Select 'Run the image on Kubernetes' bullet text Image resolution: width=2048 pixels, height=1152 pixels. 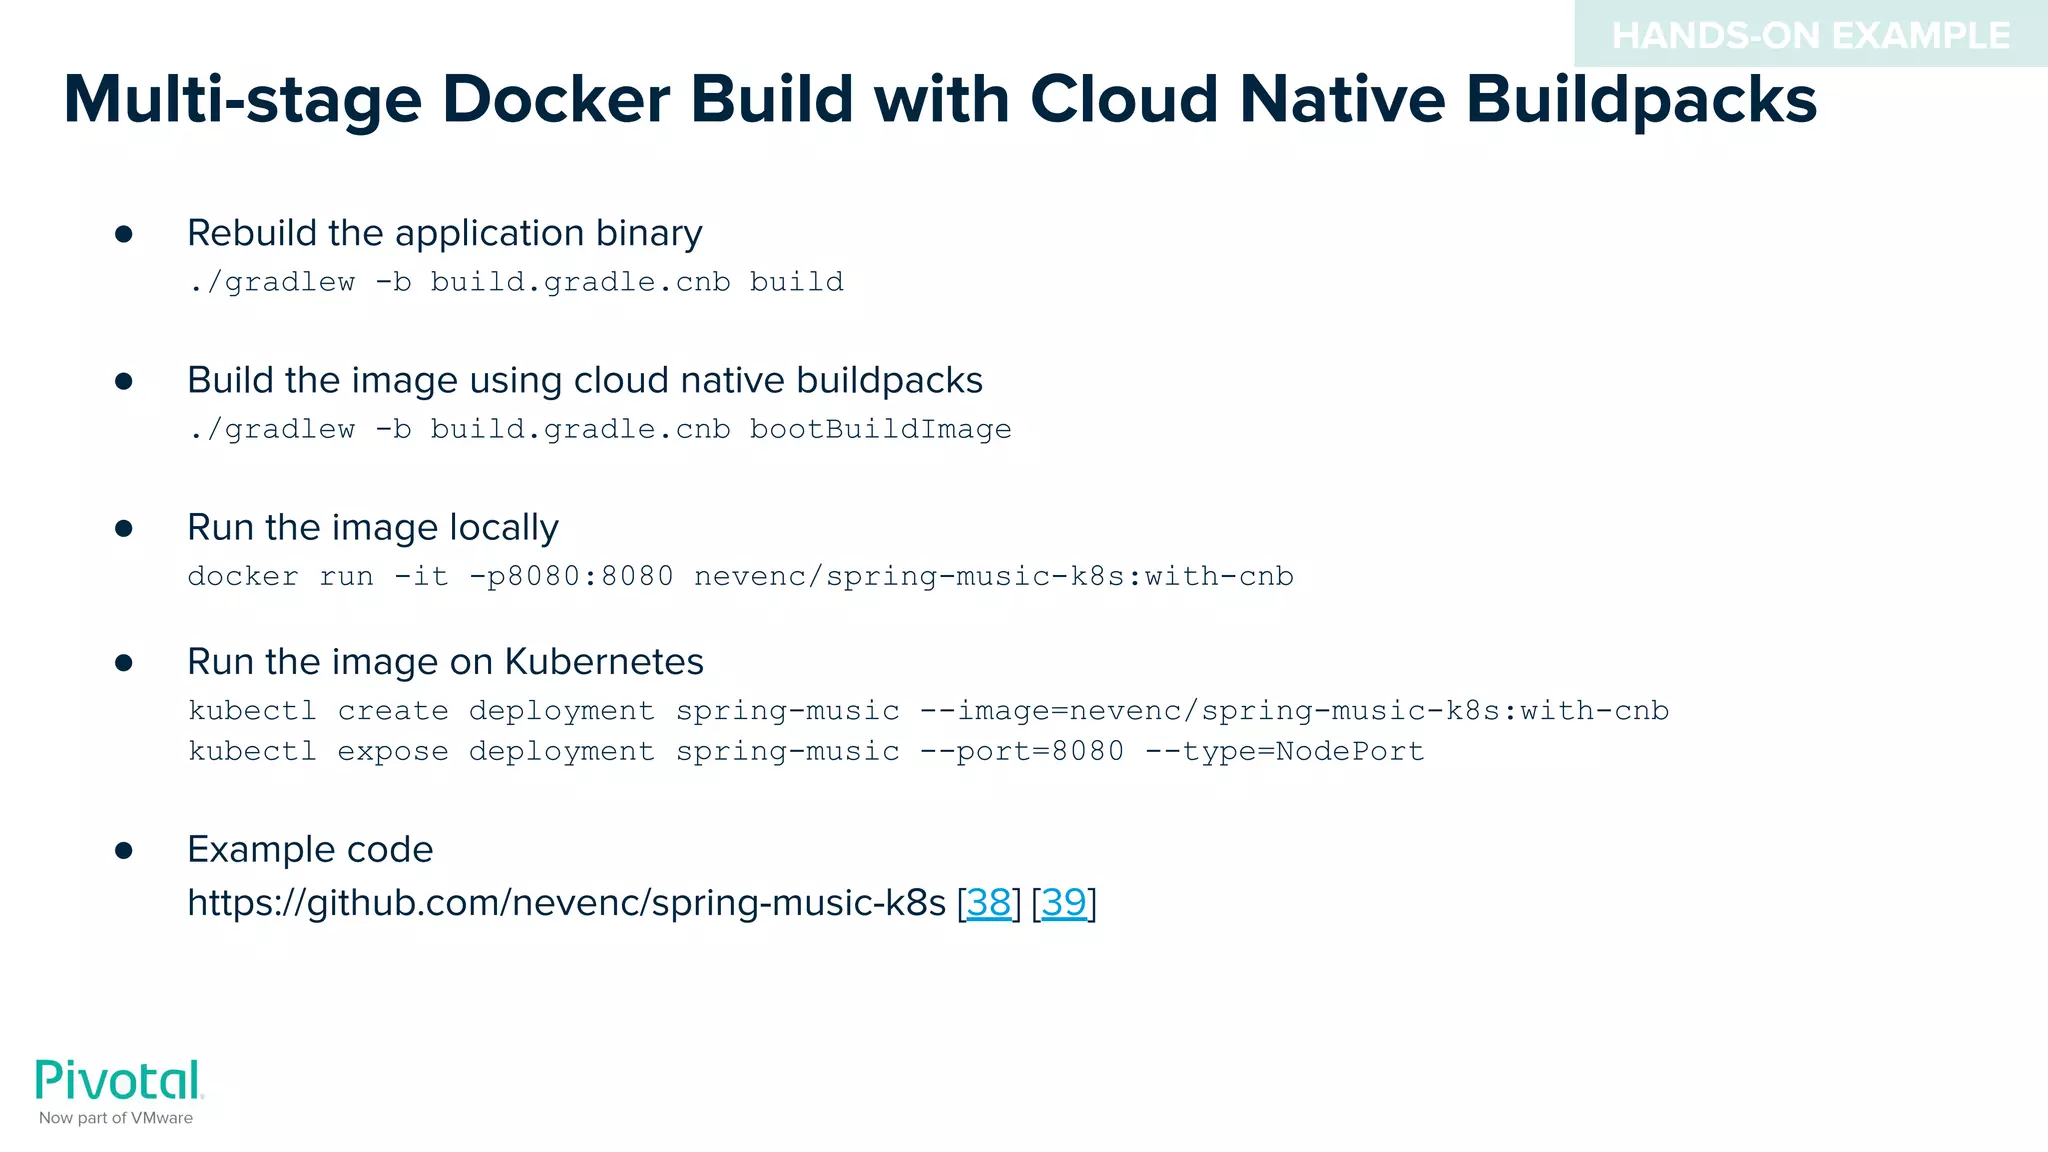click(446, 662)
